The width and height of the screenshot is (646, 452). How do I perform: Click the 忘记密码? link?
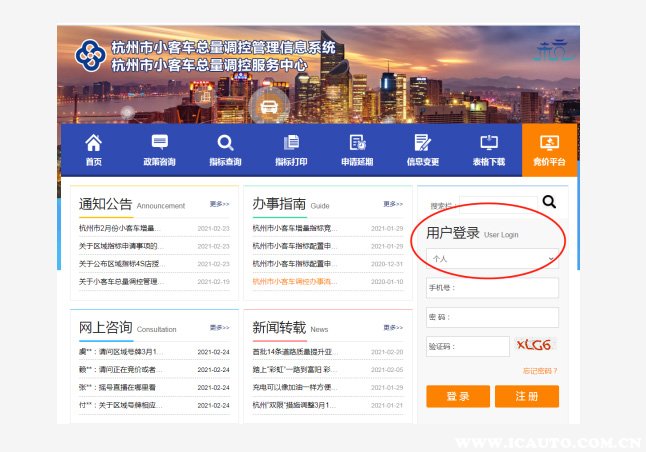tap(540, 371)
